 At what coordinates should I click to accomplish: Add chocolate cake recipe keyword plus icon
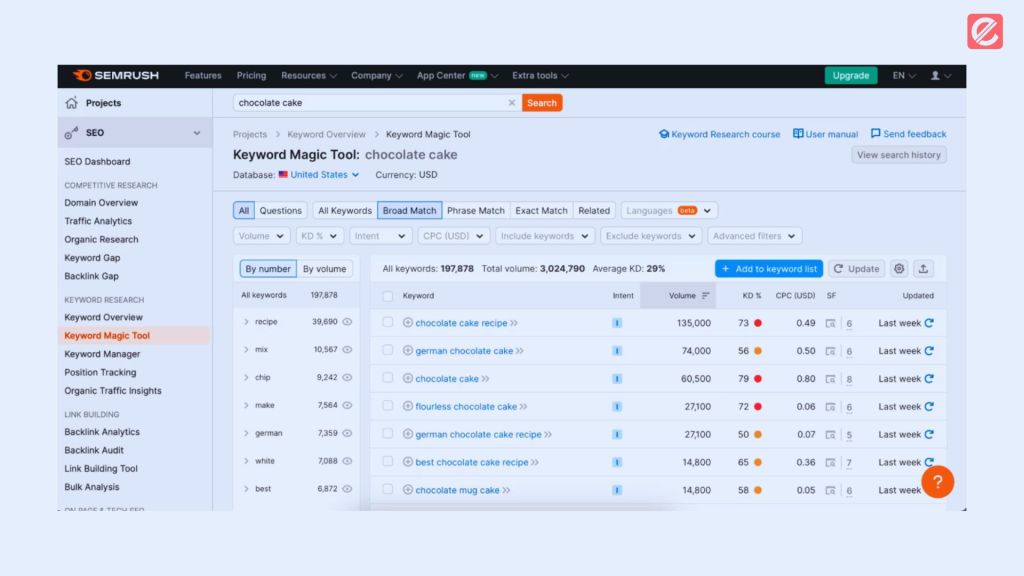[x=408, y=323]
